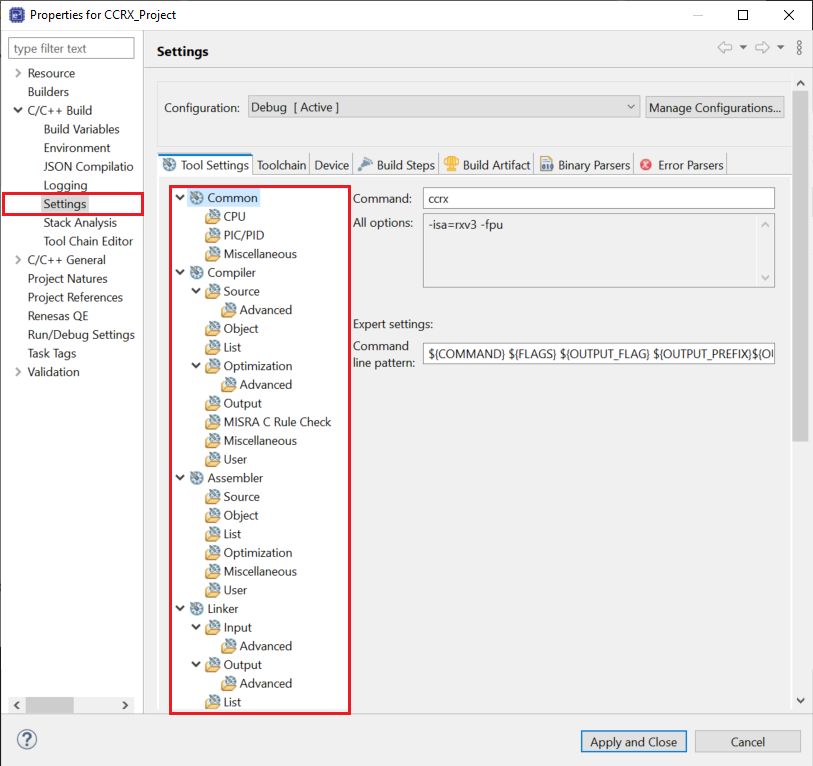Switch to the Build Artifact tab
Viewport: 813px width, 766px height.
(x=487, y=165)
